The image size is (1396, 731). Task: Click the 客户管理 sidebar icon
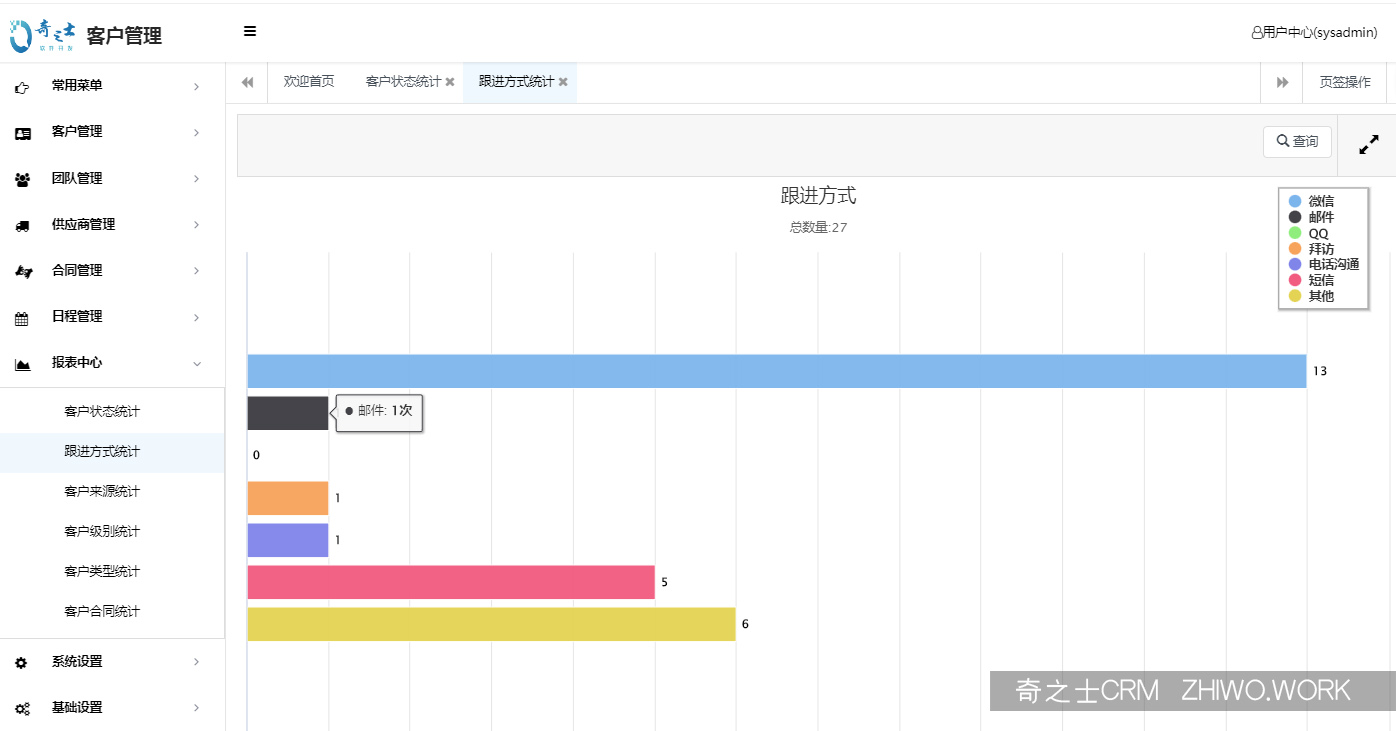22,131
